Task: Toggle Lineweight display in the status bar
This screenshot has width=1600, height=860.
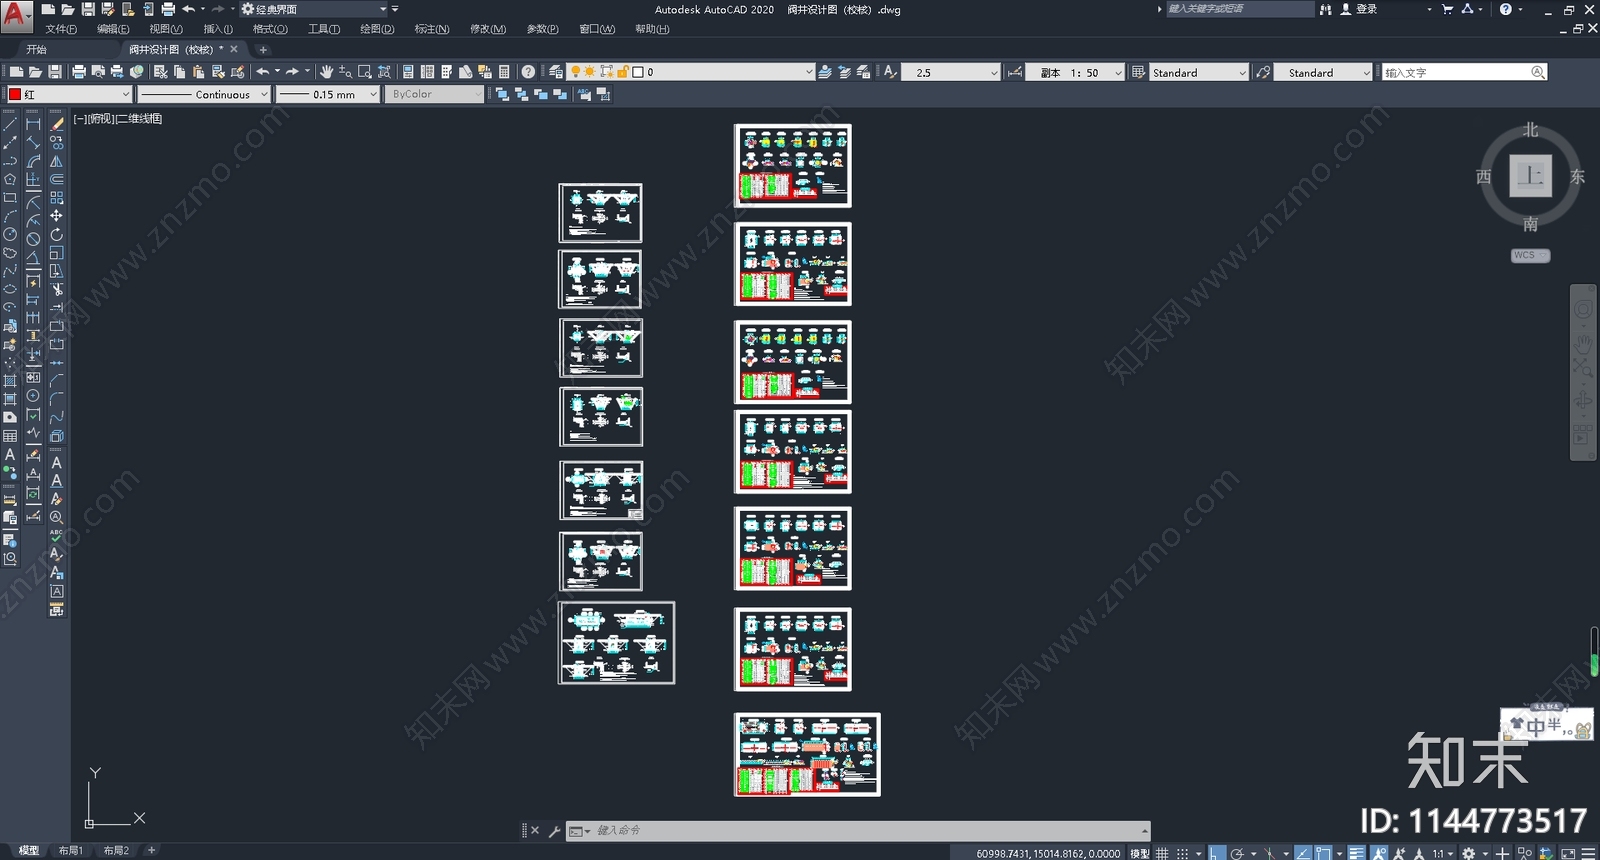Action: [x=1356, y=853]
